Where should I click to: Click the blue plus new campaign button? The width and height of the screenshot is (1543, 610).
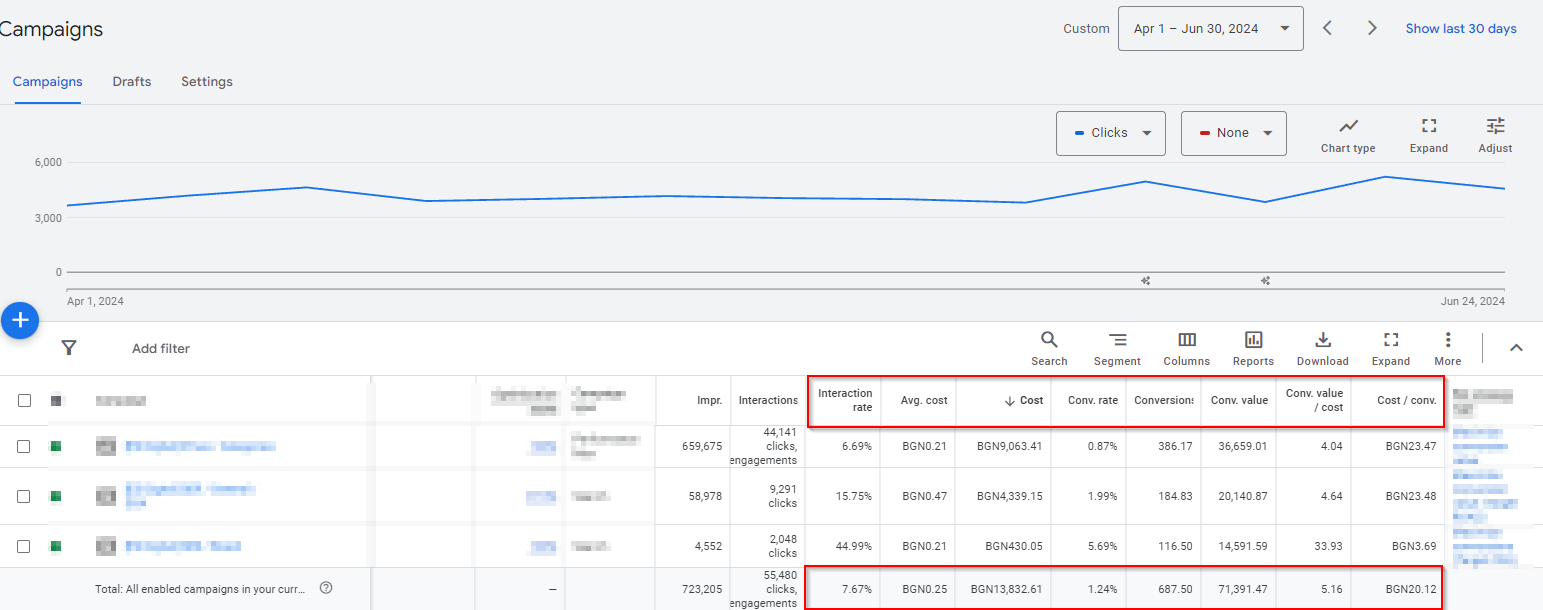tap(20, 321)
